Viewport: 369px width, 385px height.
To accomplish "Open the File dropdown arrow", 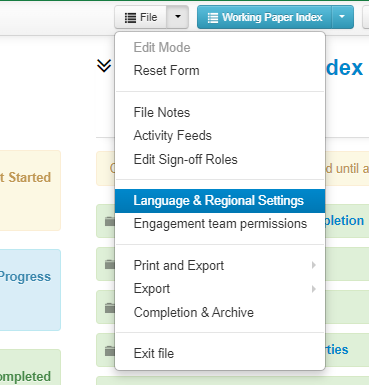I will point(178,17).
